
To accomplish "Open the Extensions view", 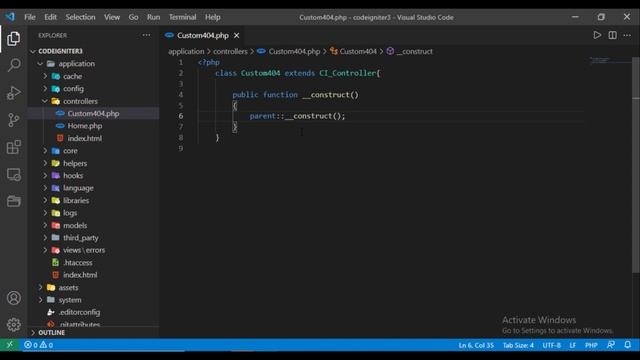I will [13, 147].
